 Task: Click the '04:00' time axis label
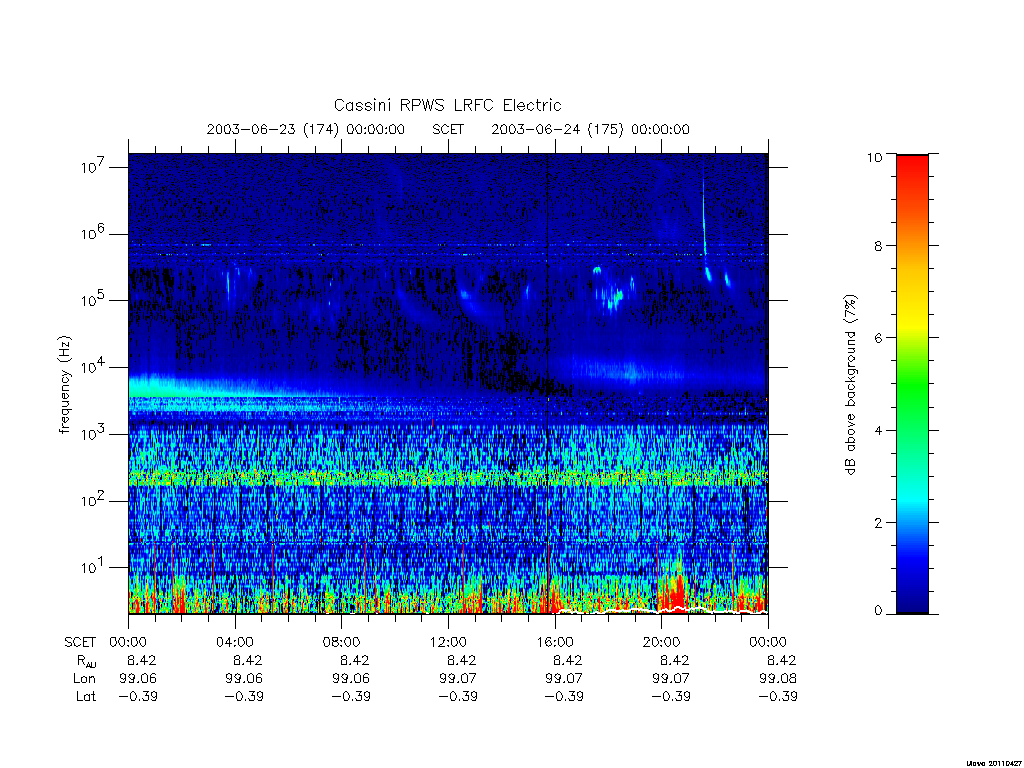click(x=235, y=642)
